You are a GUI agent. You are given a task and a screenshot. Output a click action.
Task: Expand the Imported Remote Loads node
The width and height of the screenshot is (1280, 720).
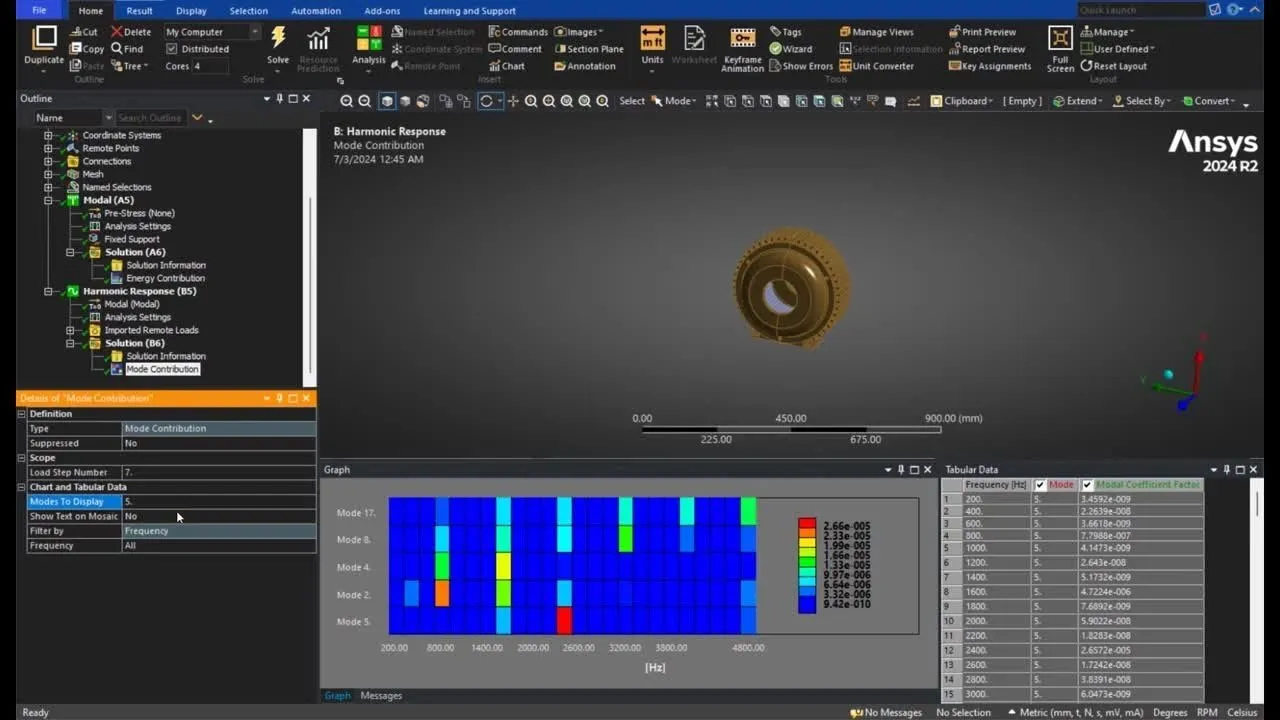point(70,330)
